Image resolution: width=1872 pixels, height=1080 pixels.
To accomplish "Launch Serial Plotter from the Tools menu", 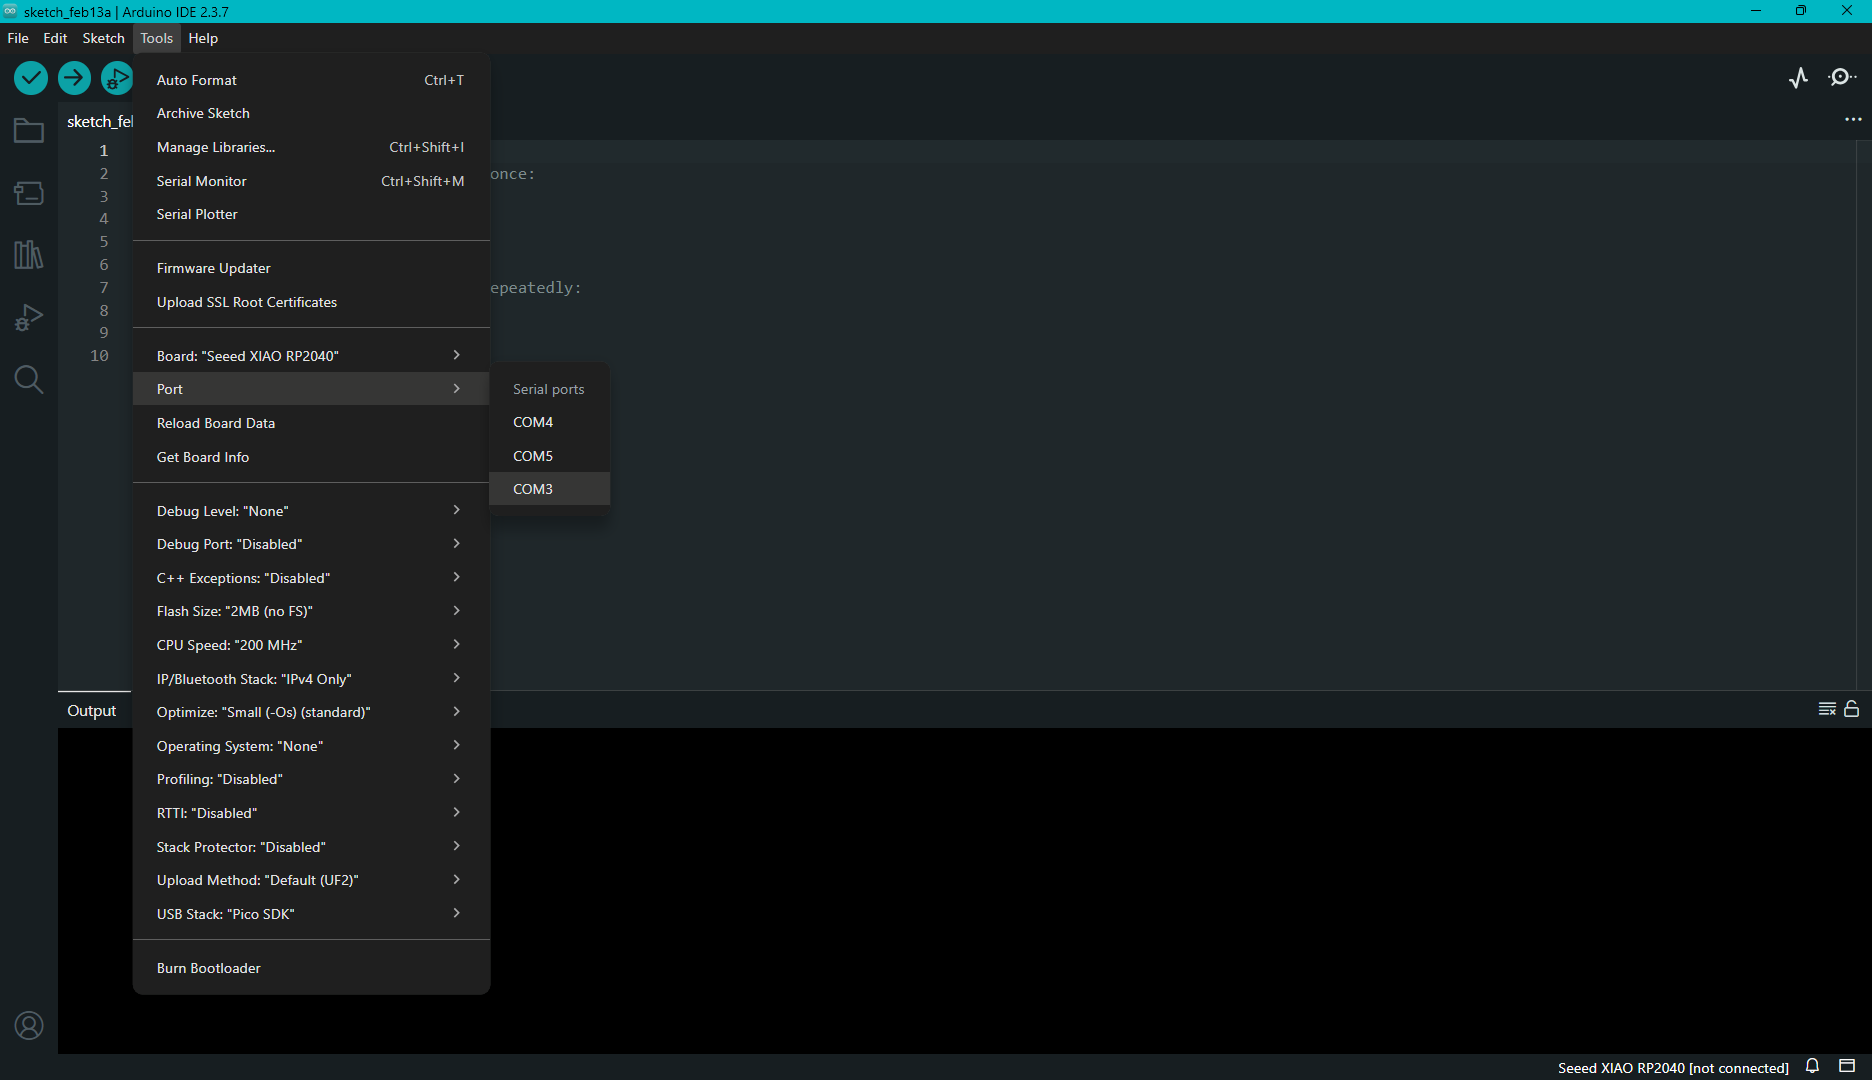I will point(311,214).
